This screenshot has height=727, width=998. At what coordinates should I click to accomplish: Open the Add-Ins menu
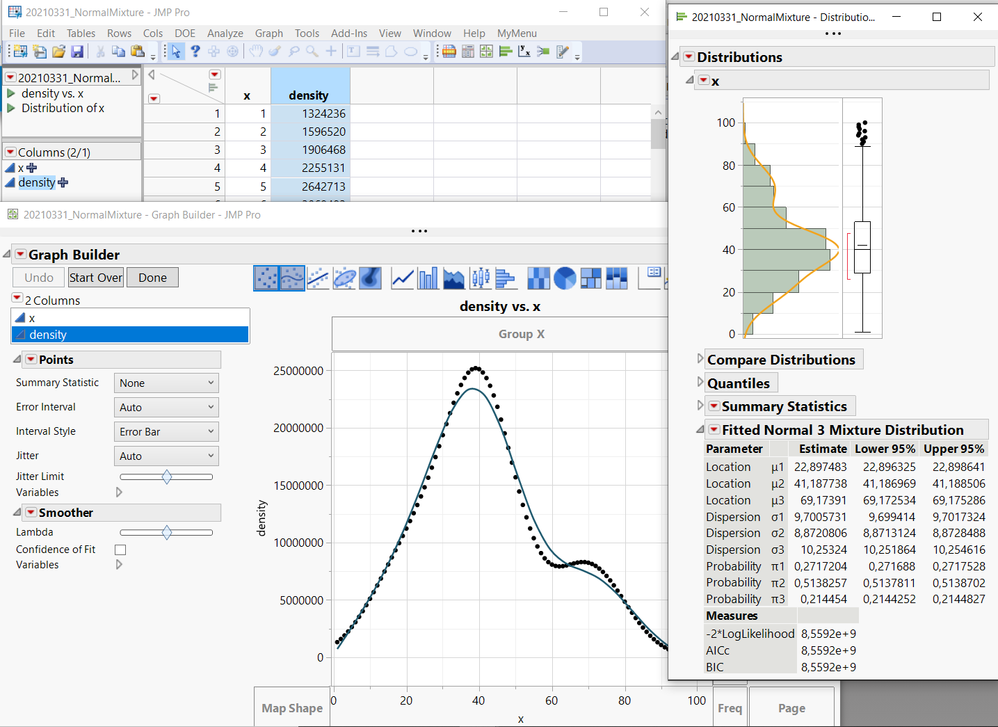[349, 33]
